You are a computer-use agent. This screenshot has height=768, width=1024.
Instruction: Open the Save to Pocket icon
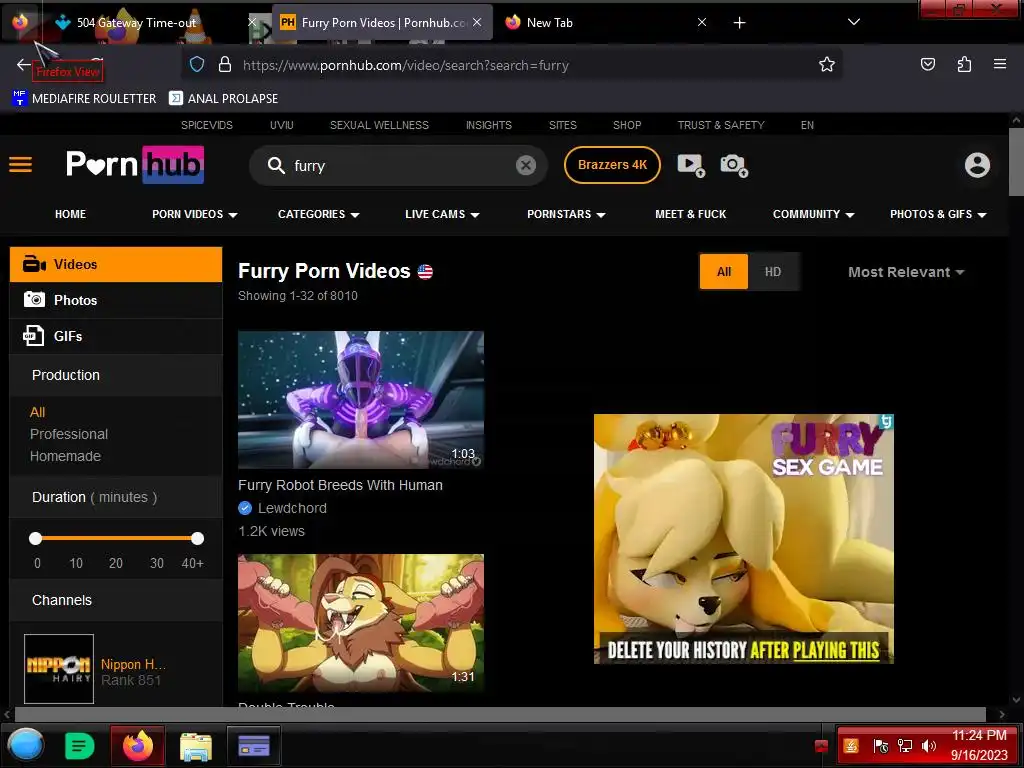click(927, 64)
